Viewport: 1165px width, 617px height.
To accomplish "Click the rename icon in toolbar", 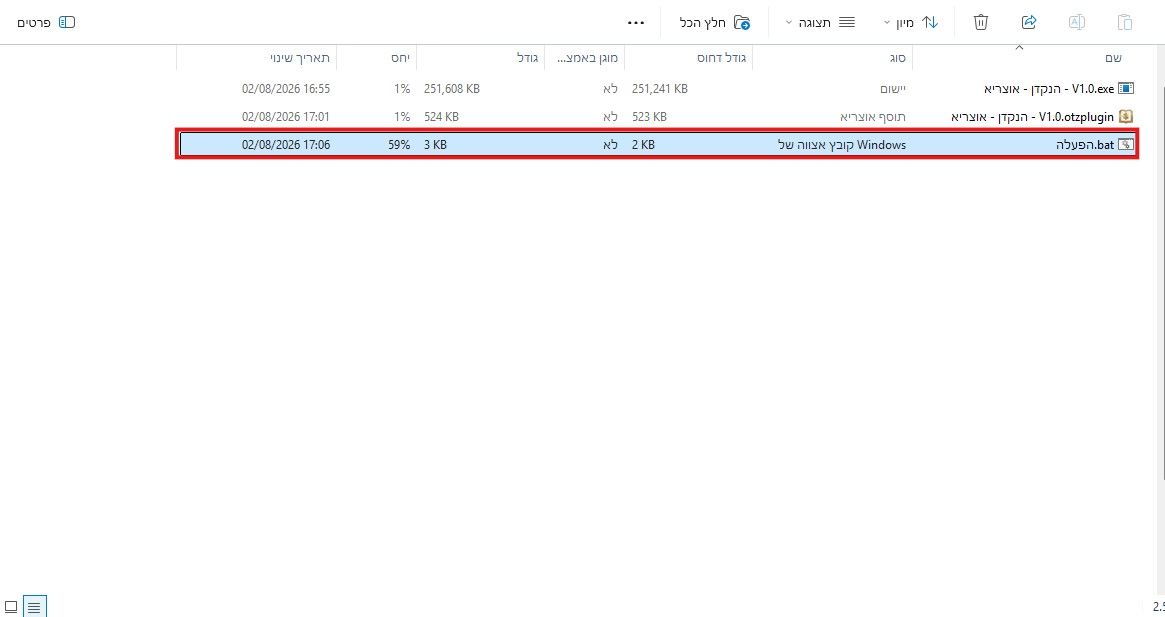I will 1077,22.
